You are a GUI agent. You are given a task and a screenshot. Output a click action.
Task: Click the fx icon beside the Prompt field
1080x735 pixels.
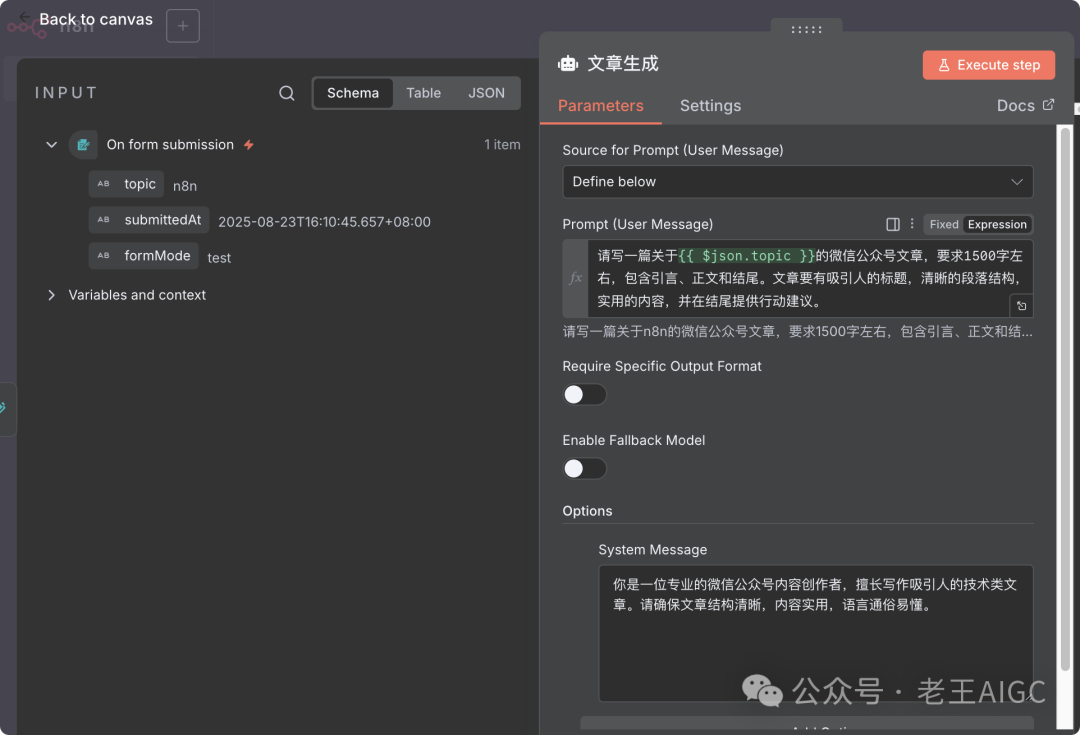pos(575,277)
